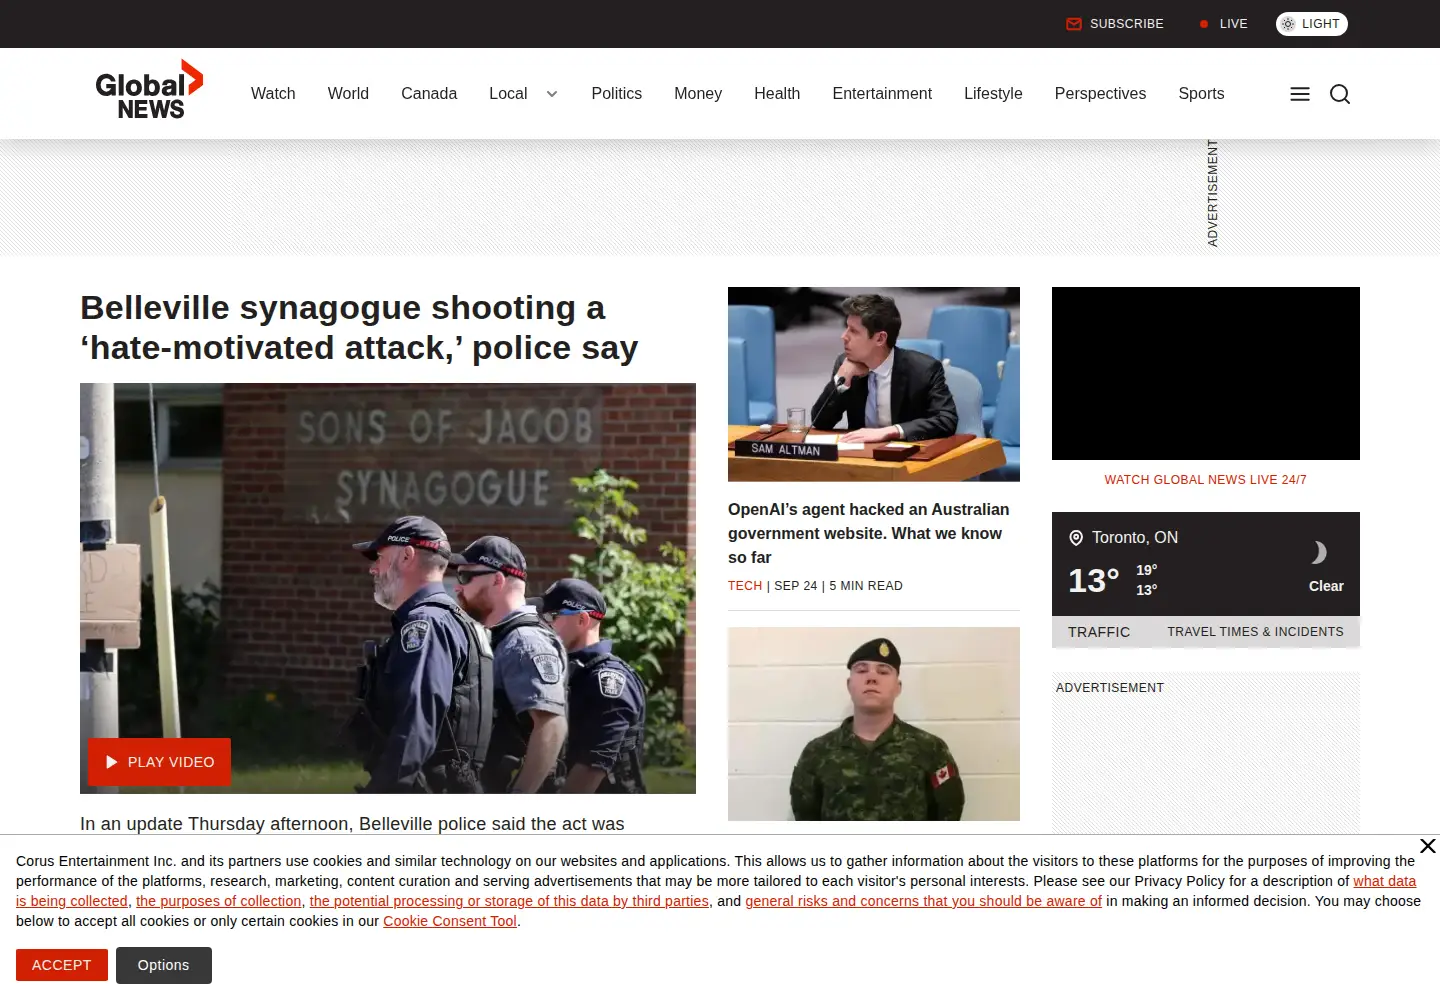1440x1000 pixels.
Task: Click the Local nav label
Action: point(508,93)
